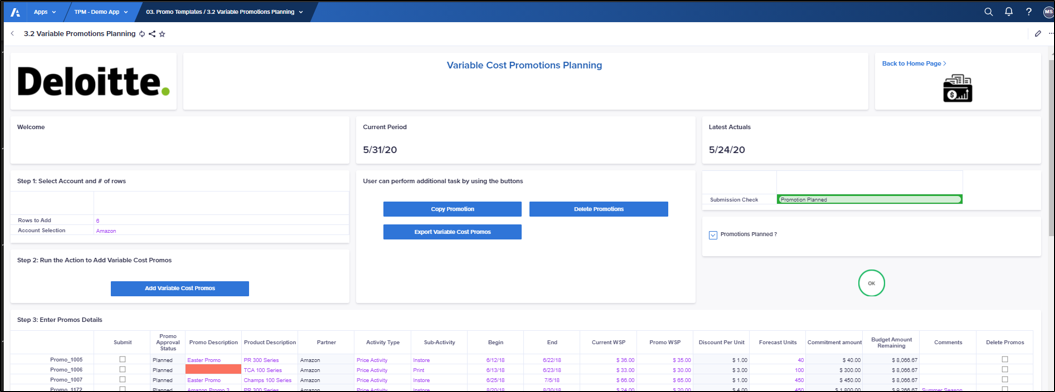The width and height of the screenshot is (1055, 392).
Task: Open the Promotions Planned? dropdown arrow
Action: (713, 235)
